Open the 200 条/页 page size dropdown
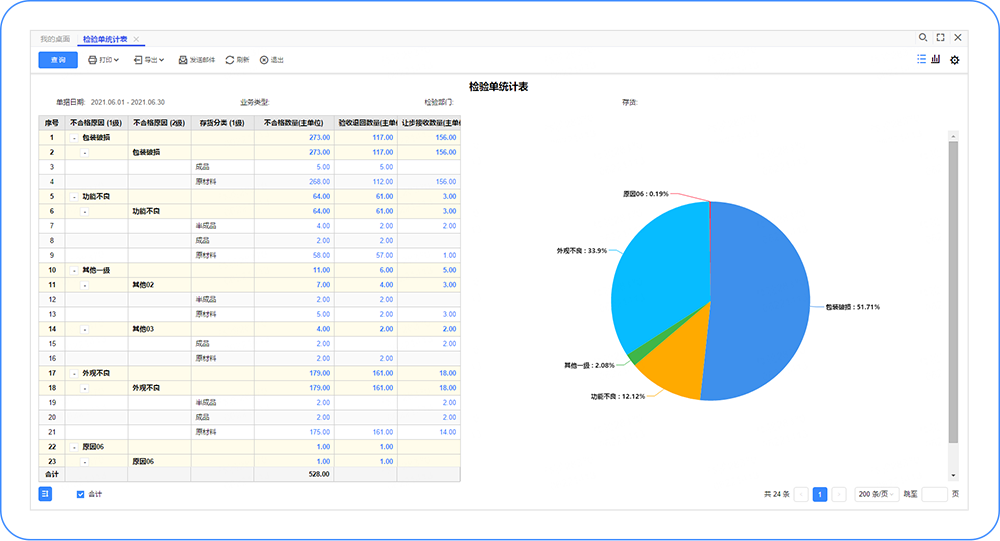The width and height of the screenshot is (1000, 541). tap(877, 494)
